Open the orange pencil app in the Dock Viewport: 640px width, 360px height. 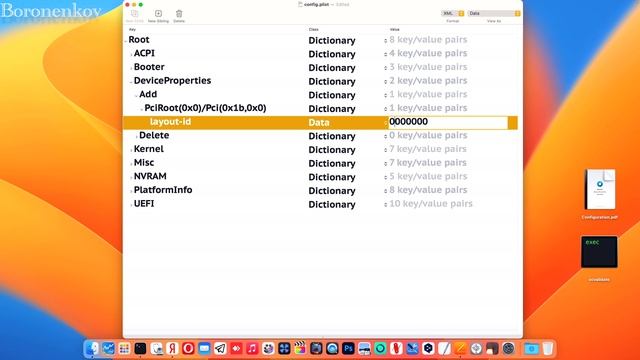(x=460, y=348)
